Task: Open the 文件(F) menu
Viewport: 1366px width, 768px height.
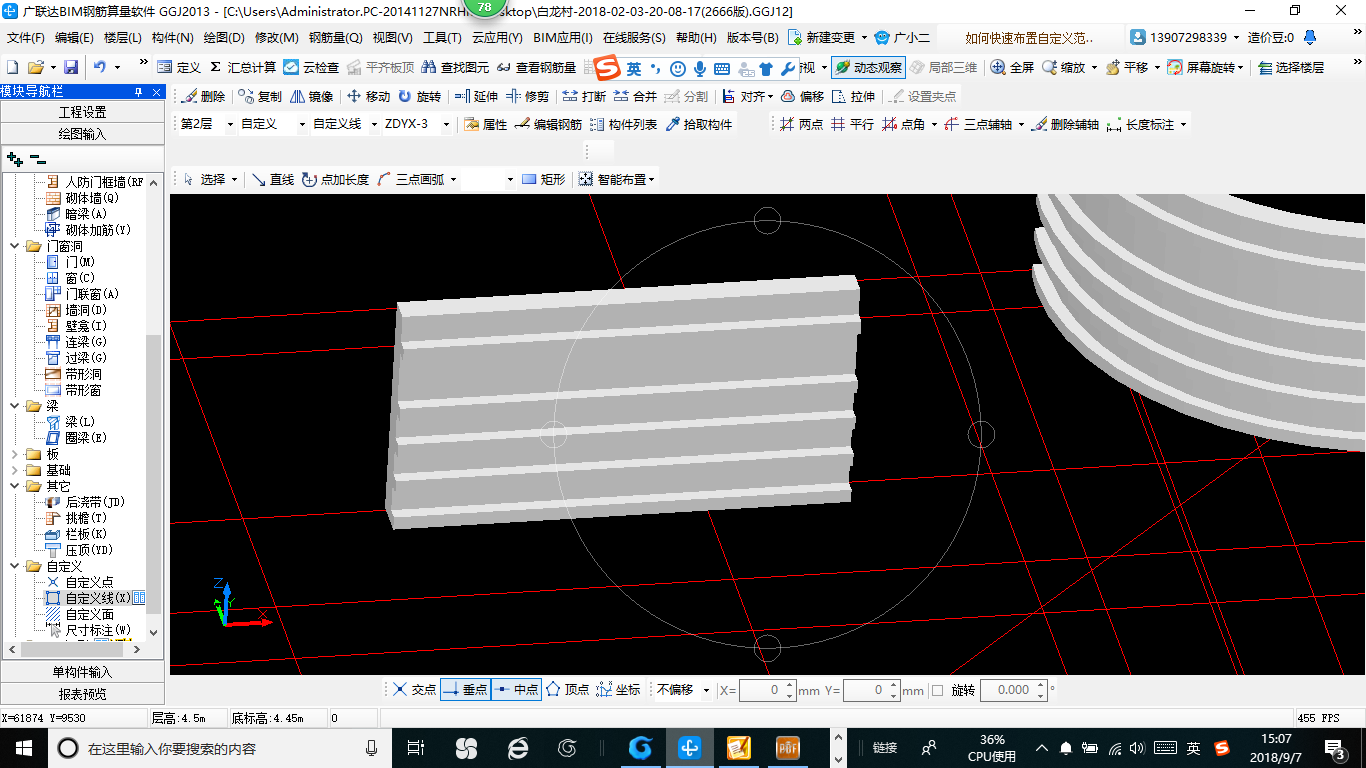Action: [x=26, y=38]
